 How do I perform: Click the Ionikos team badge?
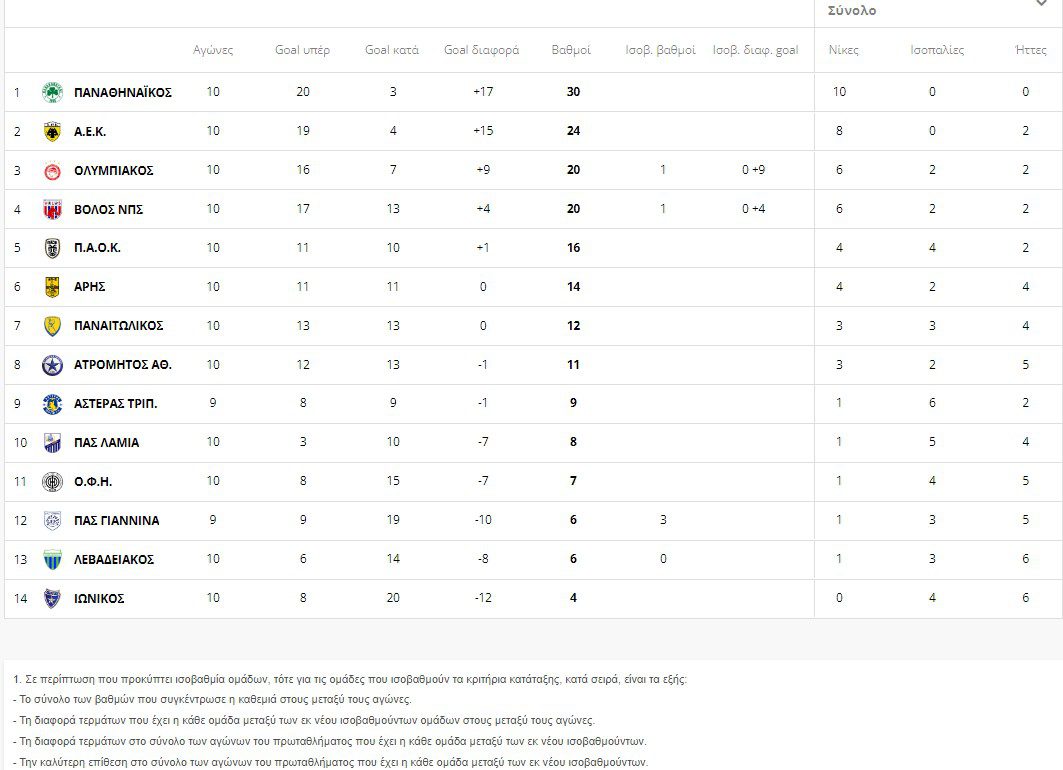pyautogui.click(x=52, y=599)
